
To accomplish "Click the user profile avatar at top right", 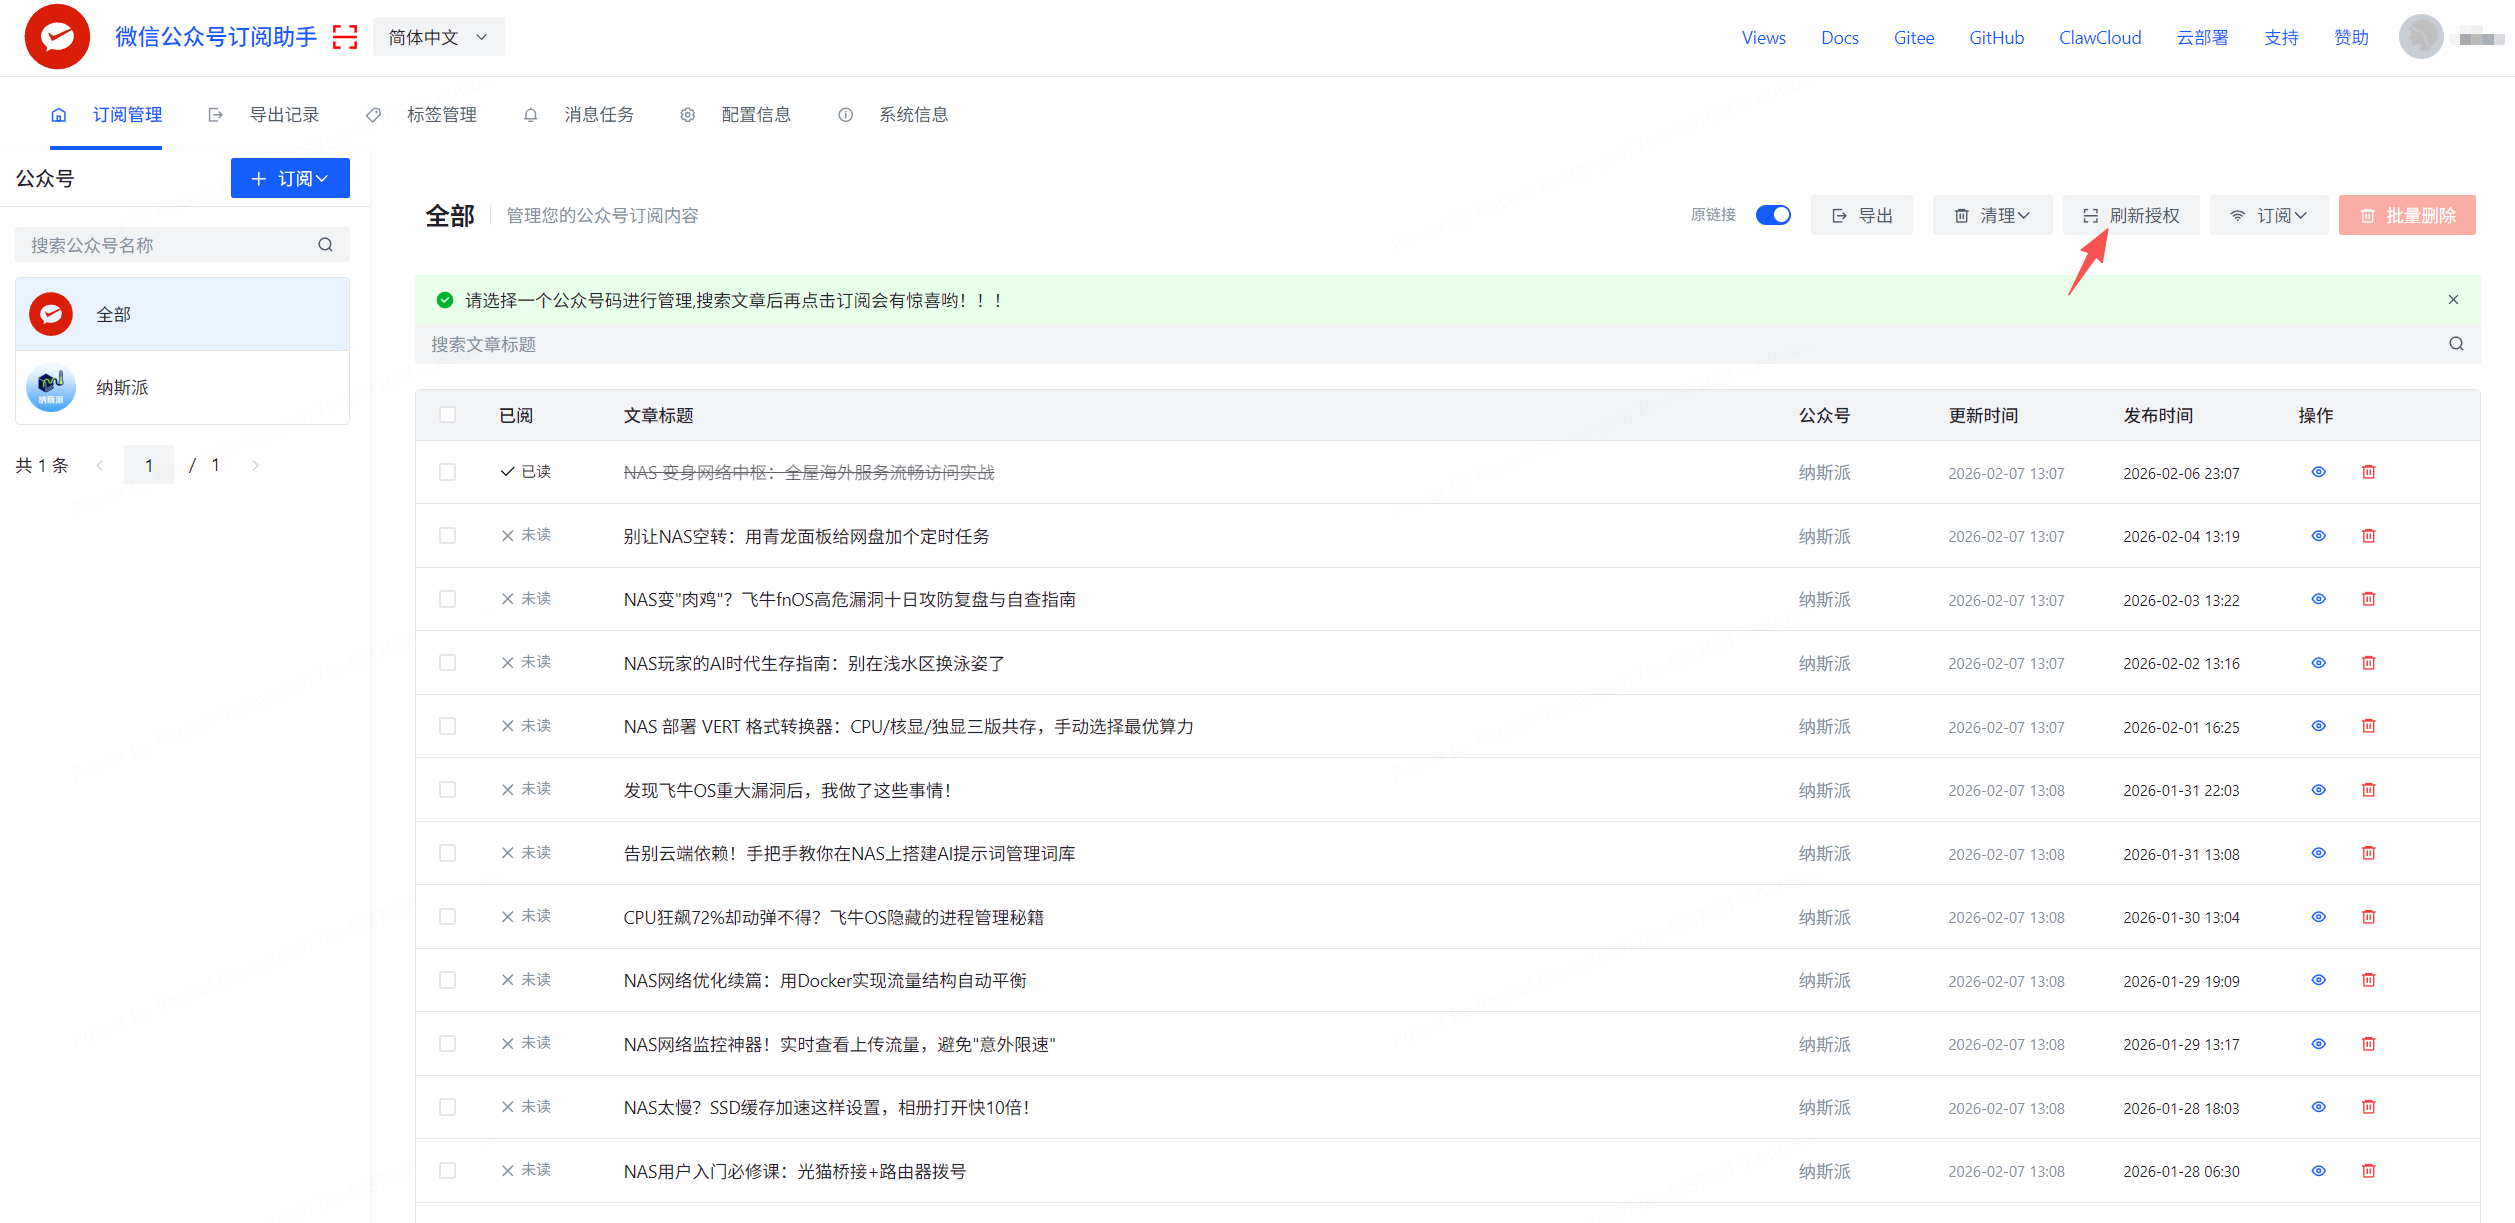I will pyautogui.click(x=2420, y=37).
